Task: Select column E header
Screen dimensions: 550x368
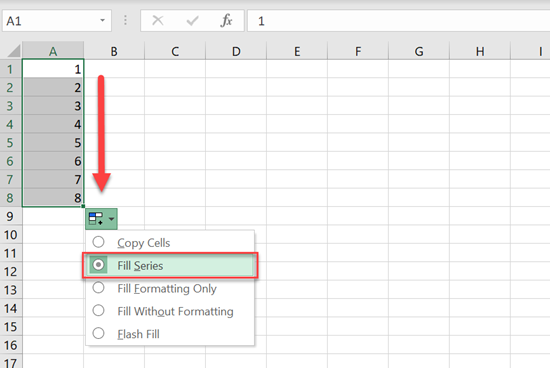Action: [297, 51]
